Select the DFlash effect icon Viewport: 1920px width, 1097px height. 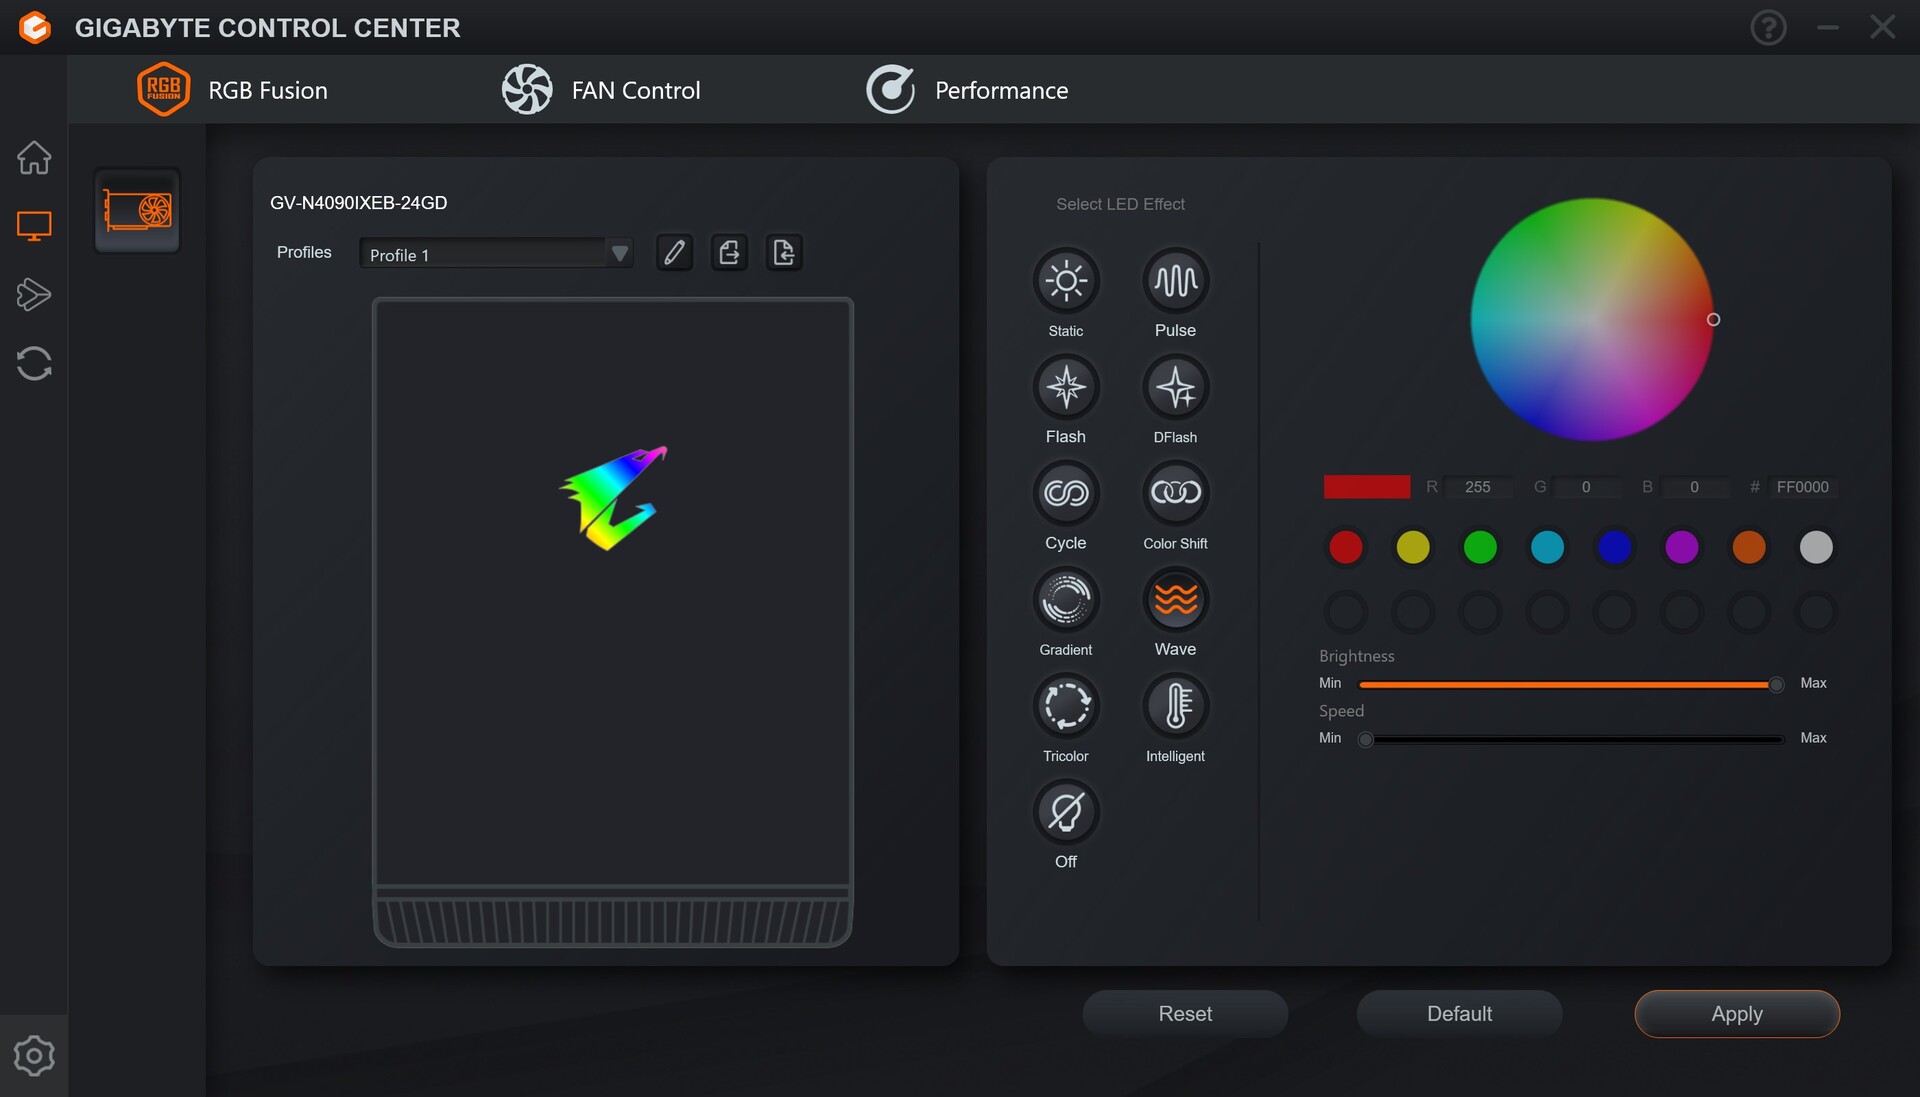tap(1175, 388)
